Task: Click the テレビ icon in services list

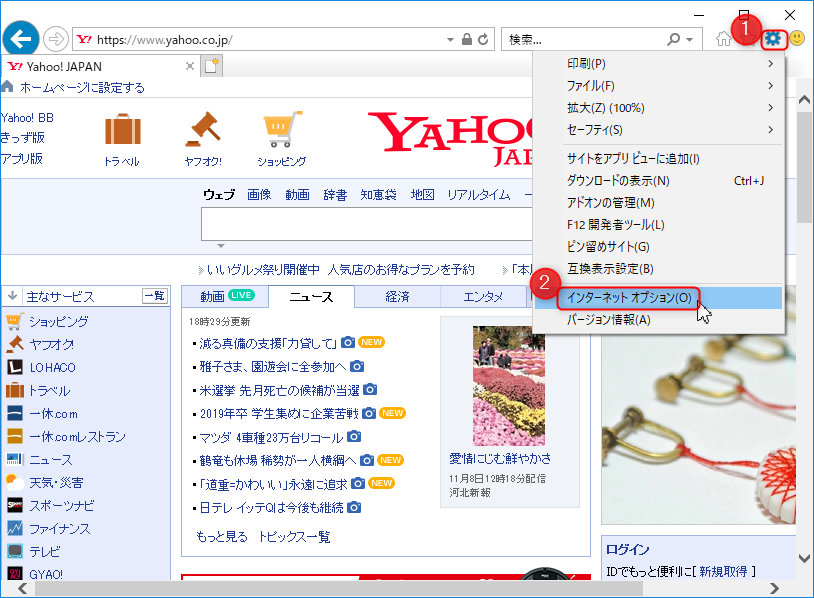Action: coord(15,551)
